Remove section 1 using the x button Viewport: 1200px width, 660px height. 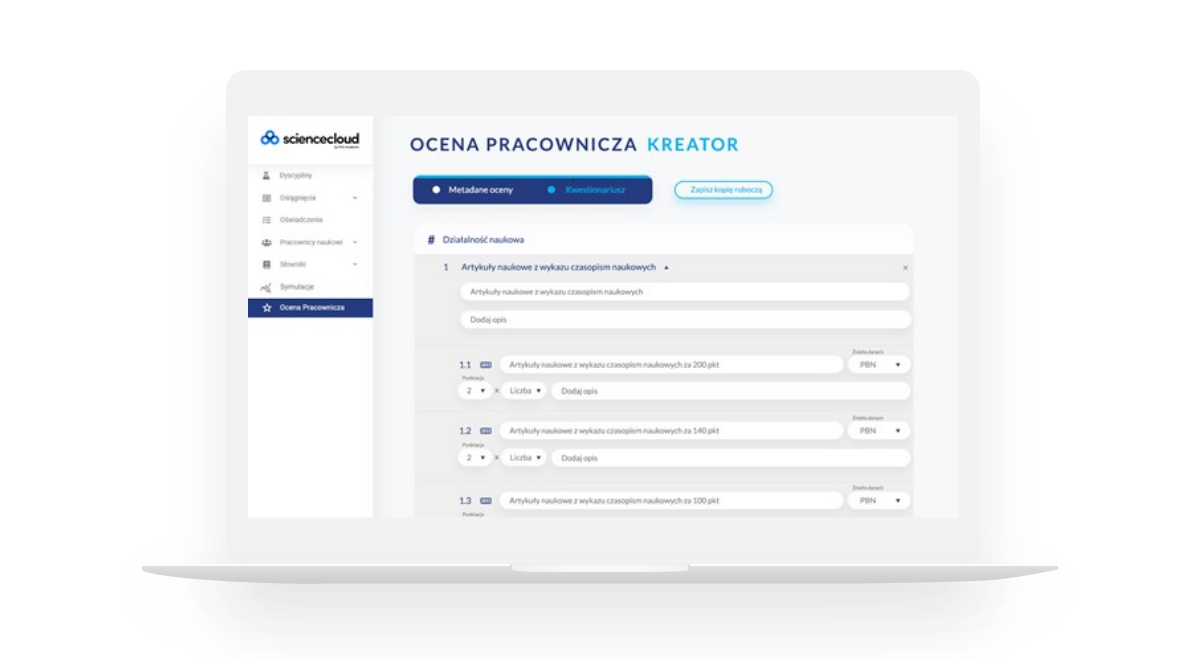tap(905, 268)
